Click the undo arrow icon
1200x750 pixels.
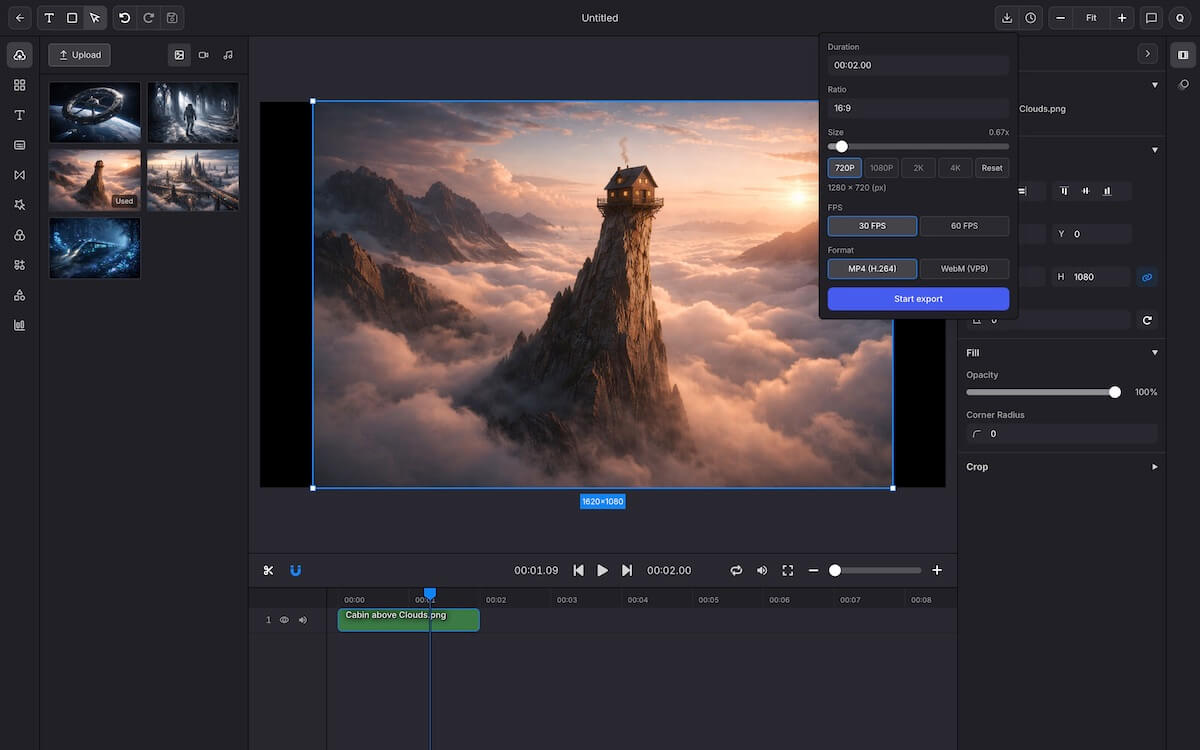125,18
